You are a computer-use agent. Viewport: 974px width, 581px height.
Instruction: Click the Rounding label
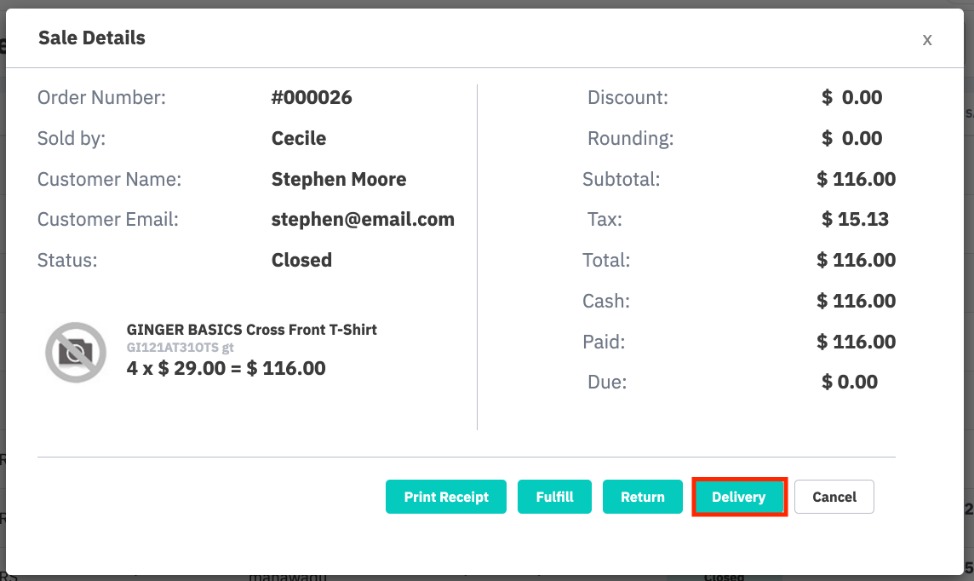tap(630, 139)
